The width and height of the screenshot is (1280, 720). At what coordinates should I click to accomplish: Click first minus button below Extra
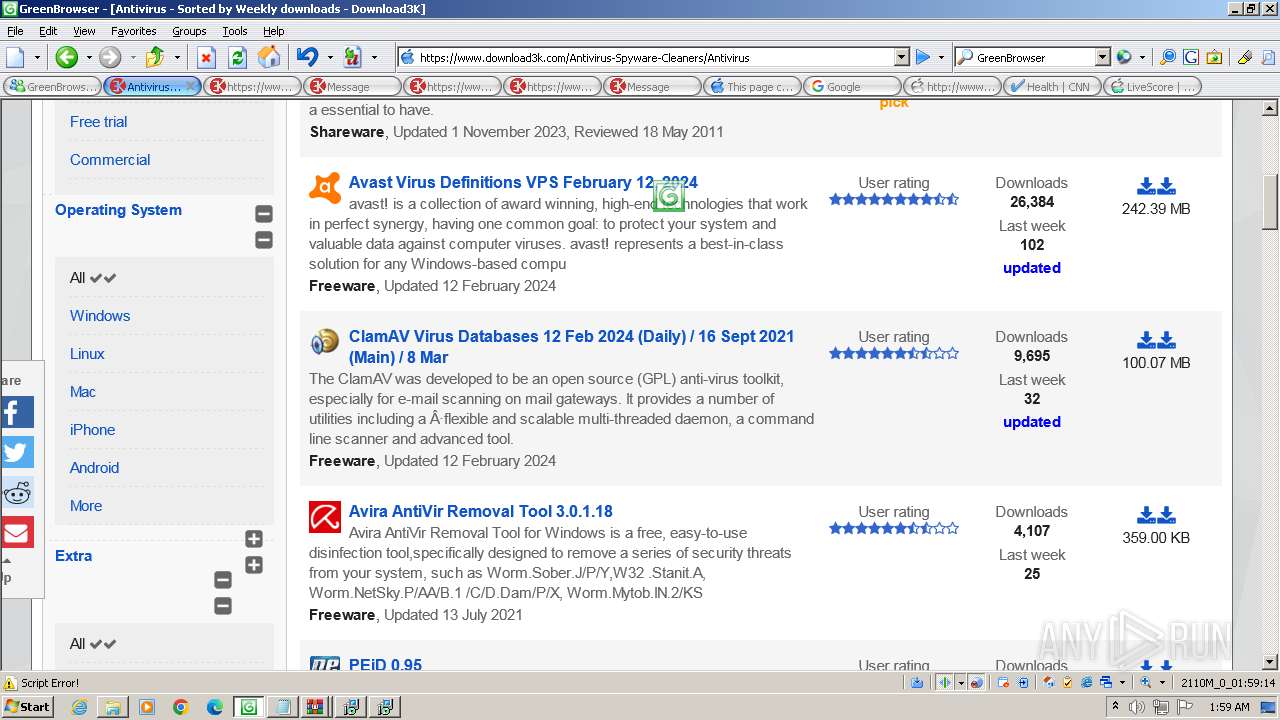[x=223, y=580]
